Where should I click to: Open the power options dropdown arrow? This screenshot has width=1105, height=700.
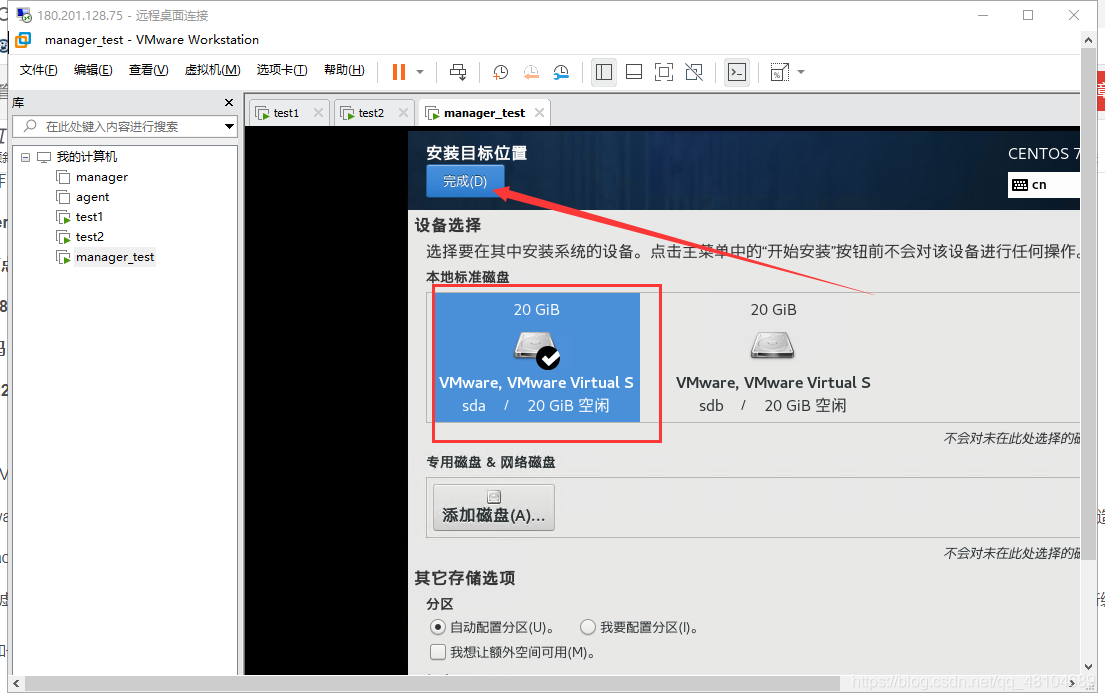click(420, 72)
